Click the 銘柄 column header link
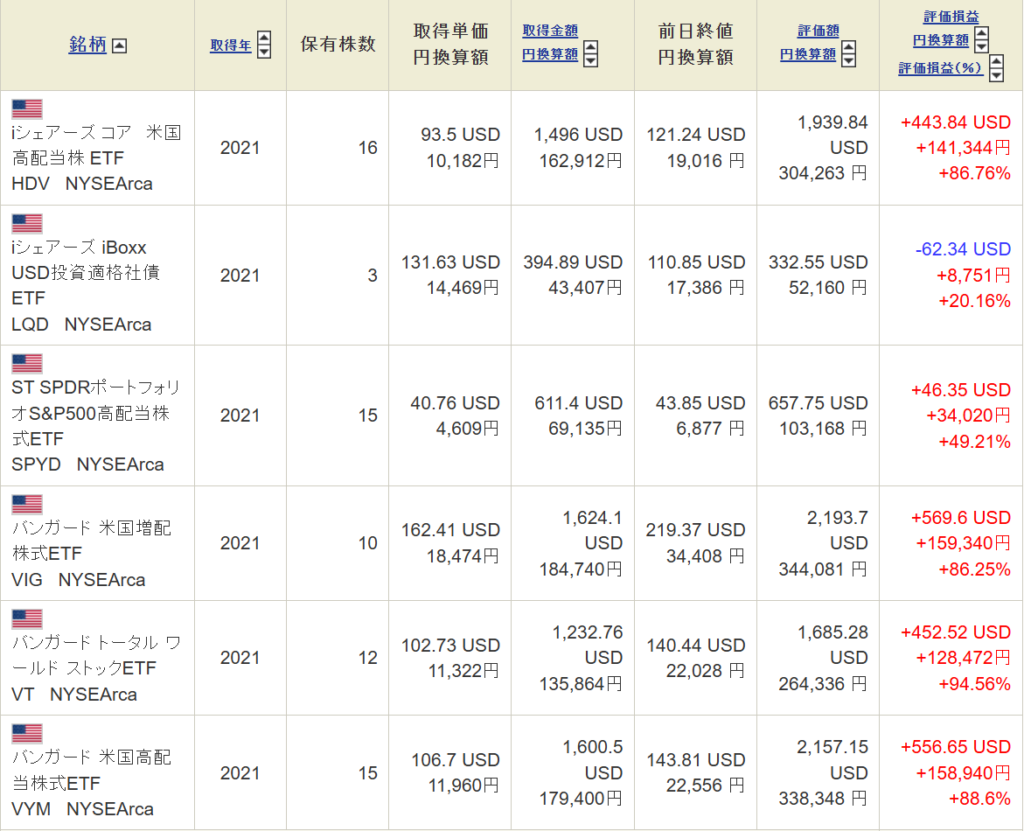This screenshot has height=831, width=1024. 87,45
